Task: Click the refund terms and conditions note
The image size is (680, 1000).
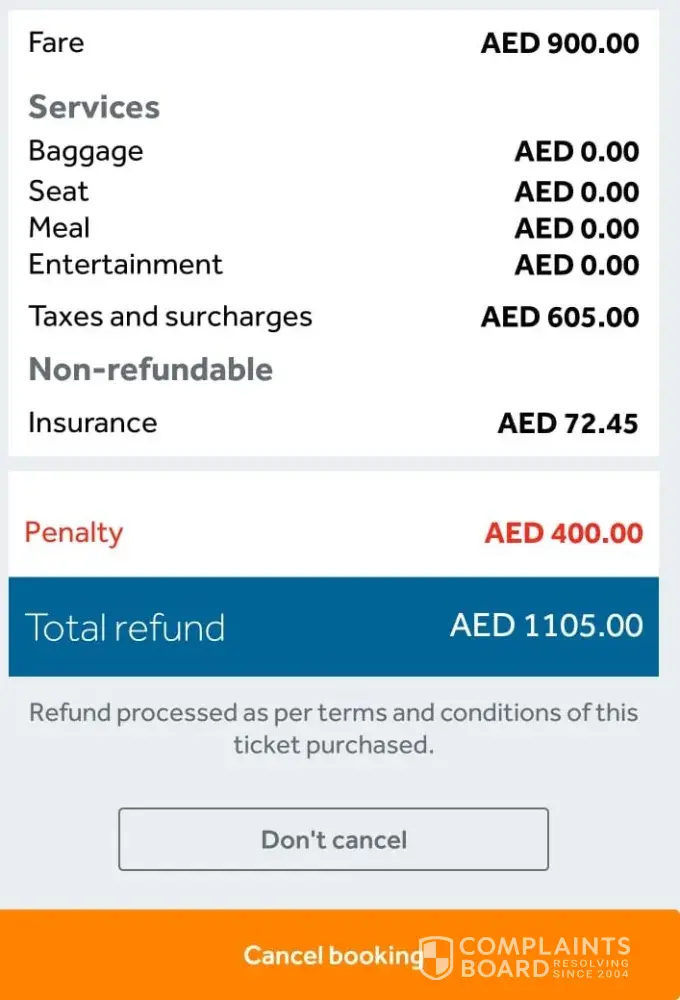Action: tap(333, 728)
